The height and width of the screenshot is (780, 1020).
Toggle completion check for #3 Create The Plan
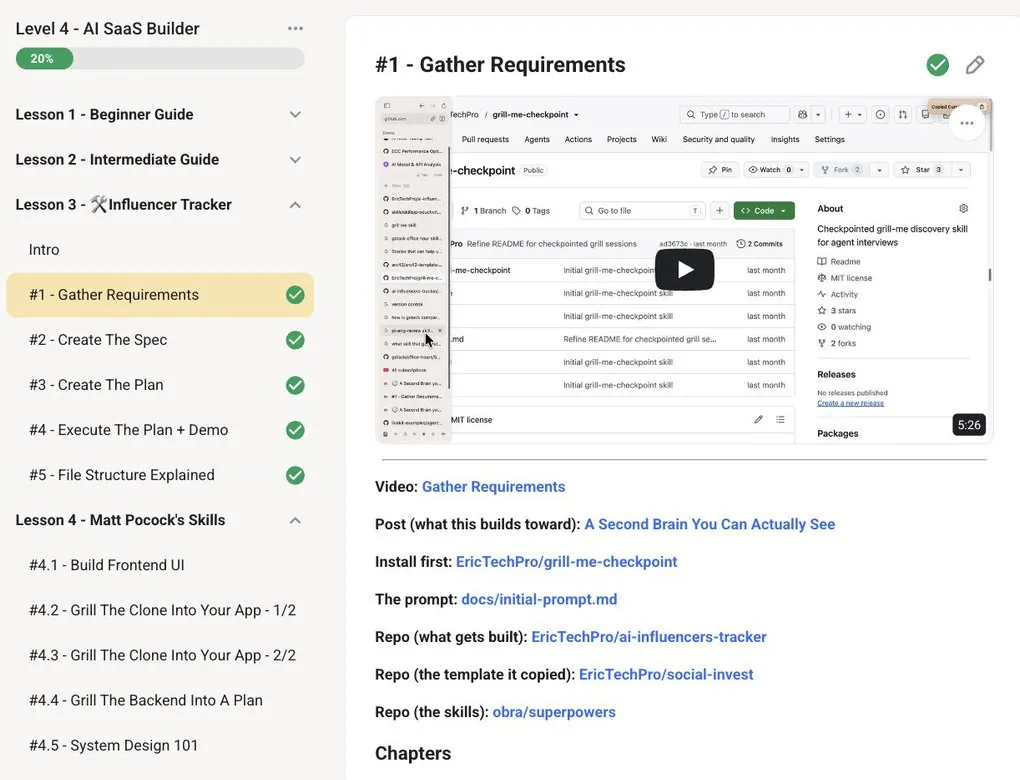coord(295,385)
